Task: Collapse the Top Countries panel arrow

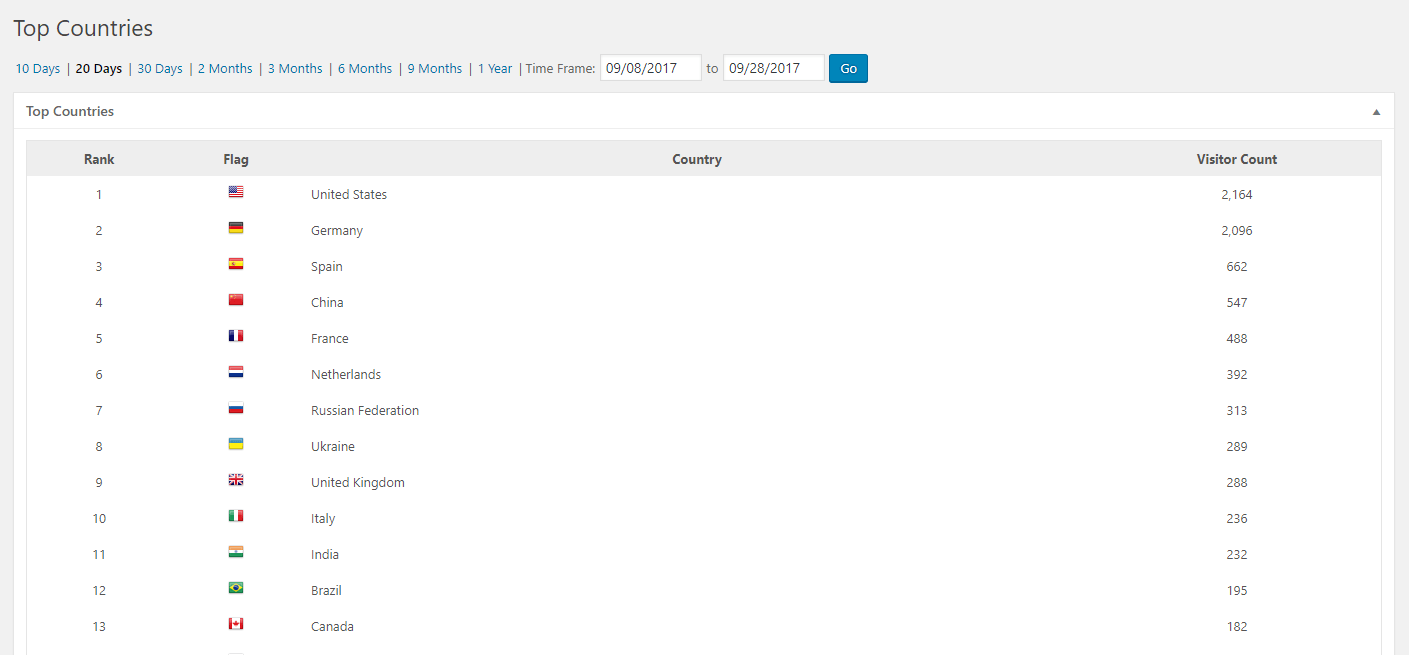Action: (x=1377, y=112)
